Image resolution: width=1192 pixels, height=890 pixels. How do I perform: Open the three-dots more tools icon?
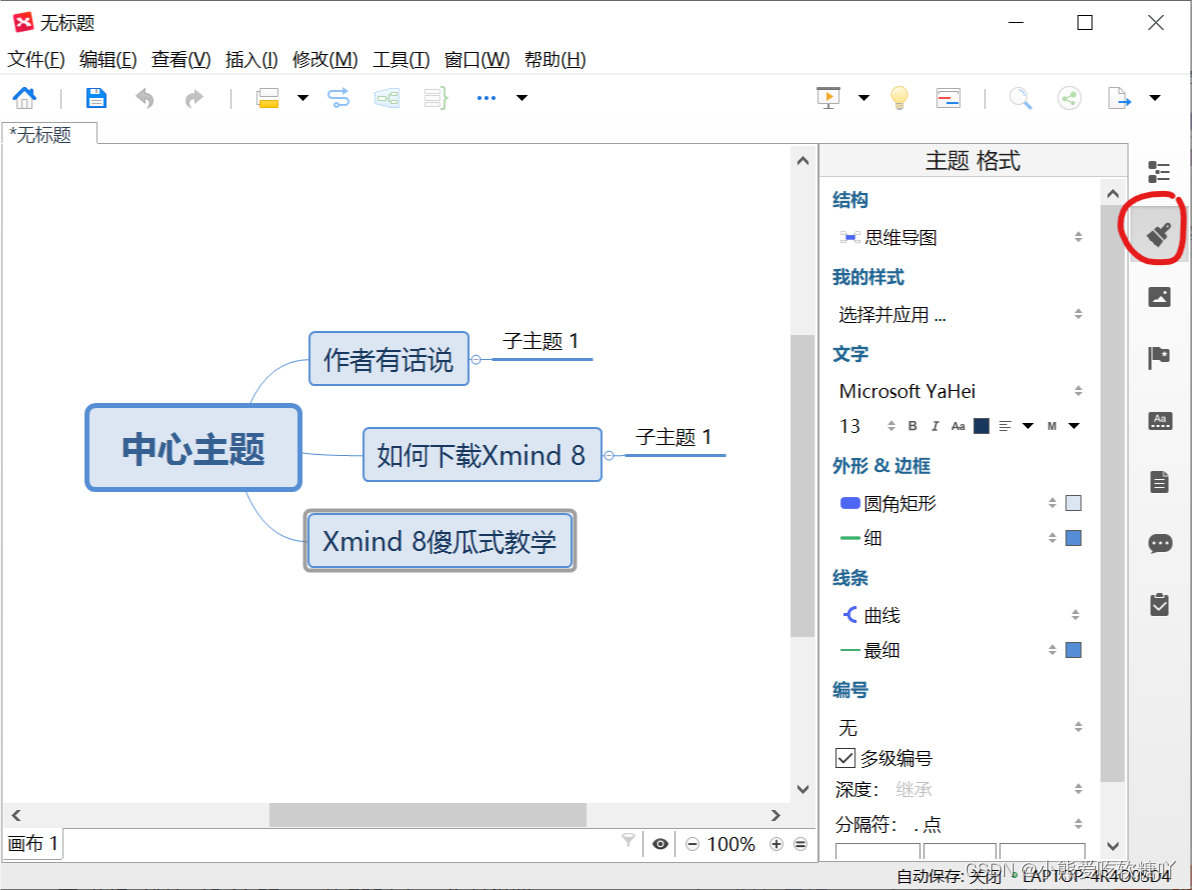point(487,98)
